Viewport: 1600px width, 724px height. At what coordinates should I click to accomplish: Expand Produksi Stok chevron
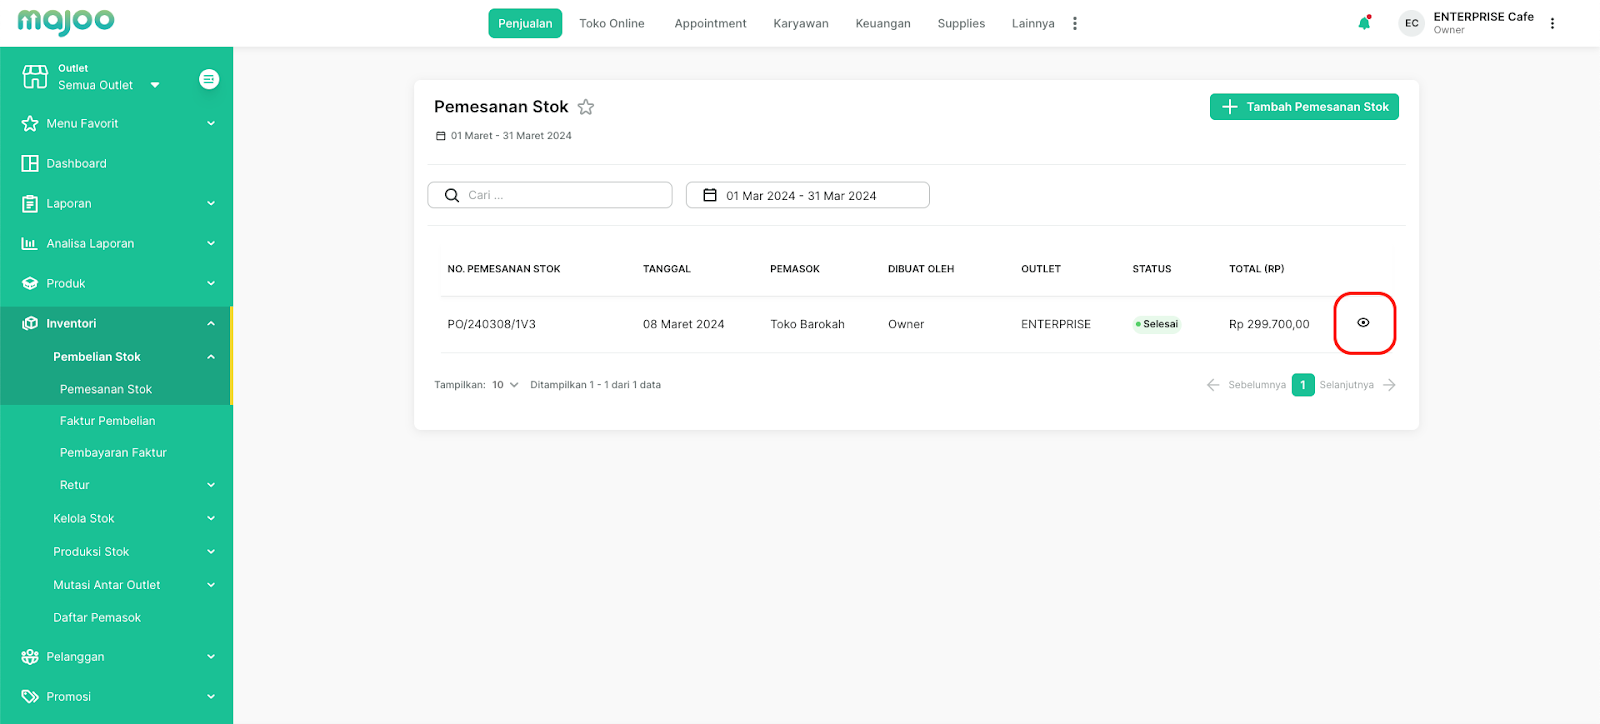211,552
